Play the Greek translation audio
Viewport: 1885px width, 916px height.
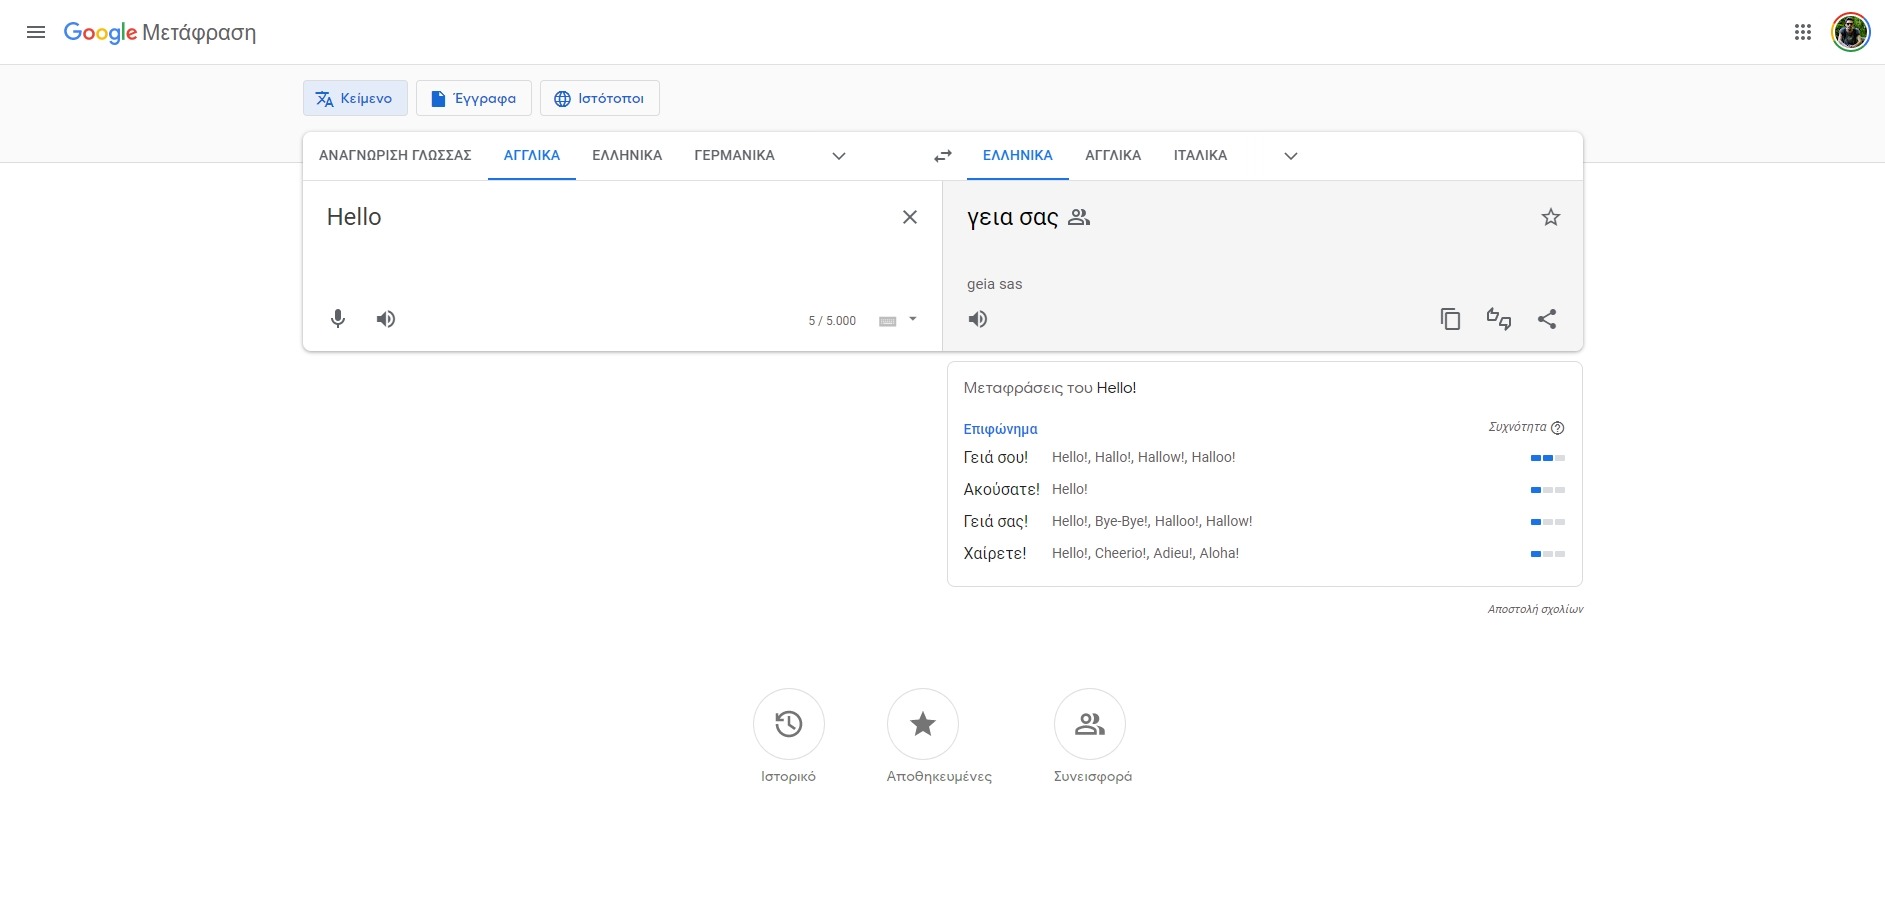[978, 319]
